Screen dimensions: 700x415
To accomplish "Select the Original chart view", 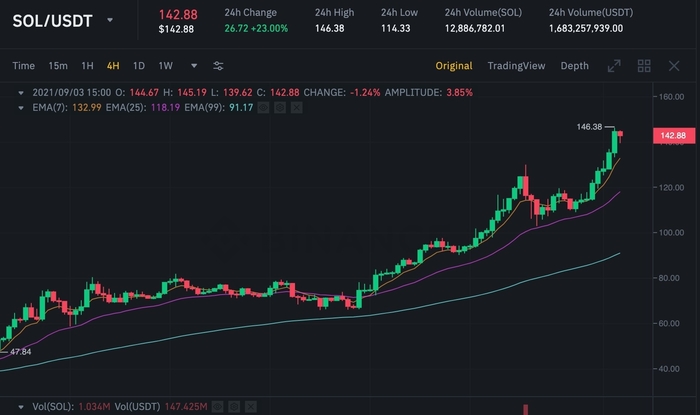I will [454, 66].
